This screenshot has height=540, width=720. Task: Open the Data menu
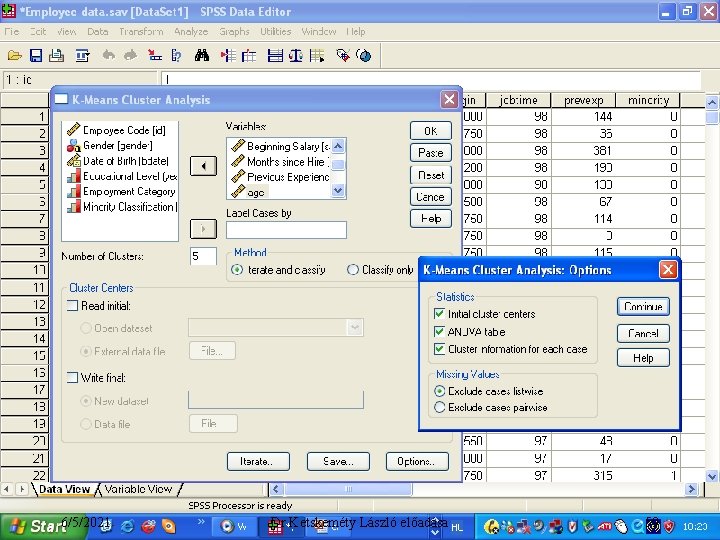click(x=97, y=32)
